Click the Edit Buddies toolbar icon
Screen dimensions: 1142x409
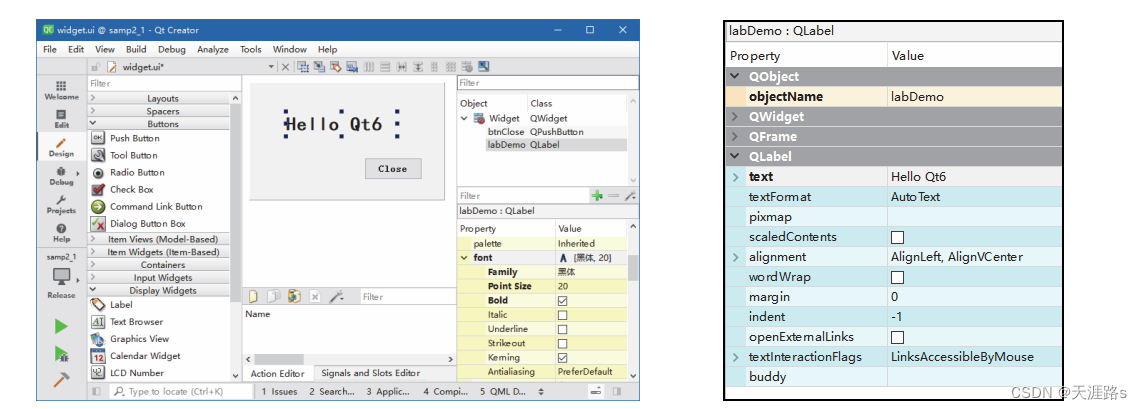336,67
